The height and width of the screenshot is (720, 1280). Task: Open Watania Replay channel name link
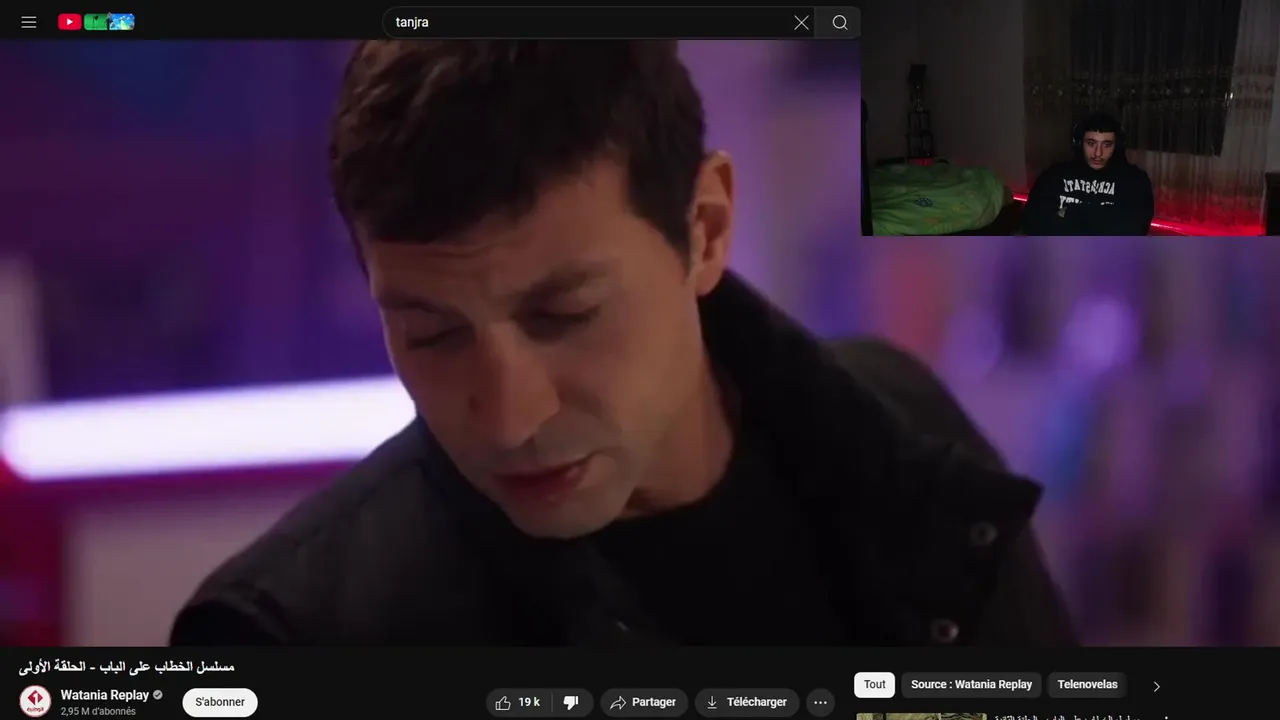click(x=104, y=695)
